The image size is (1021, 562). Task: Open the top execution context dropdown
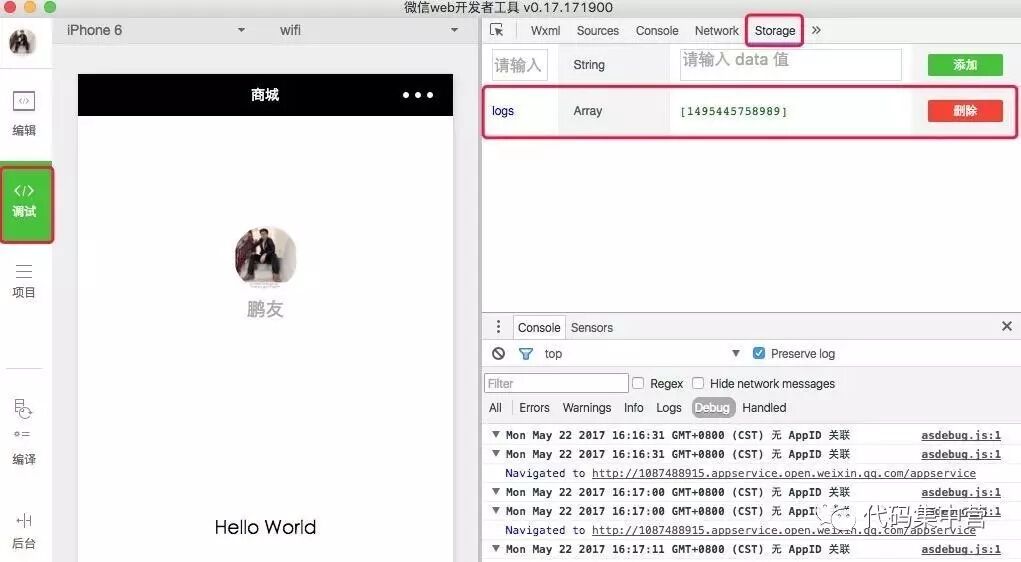pyautogui.click(x=642, y=354)
